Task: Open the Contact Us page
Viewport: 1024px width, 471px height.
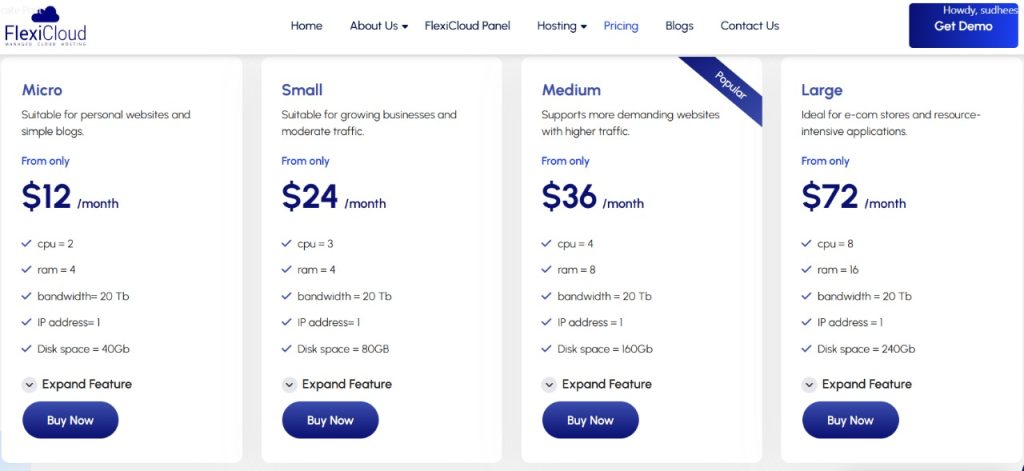Action: point(749,26)
